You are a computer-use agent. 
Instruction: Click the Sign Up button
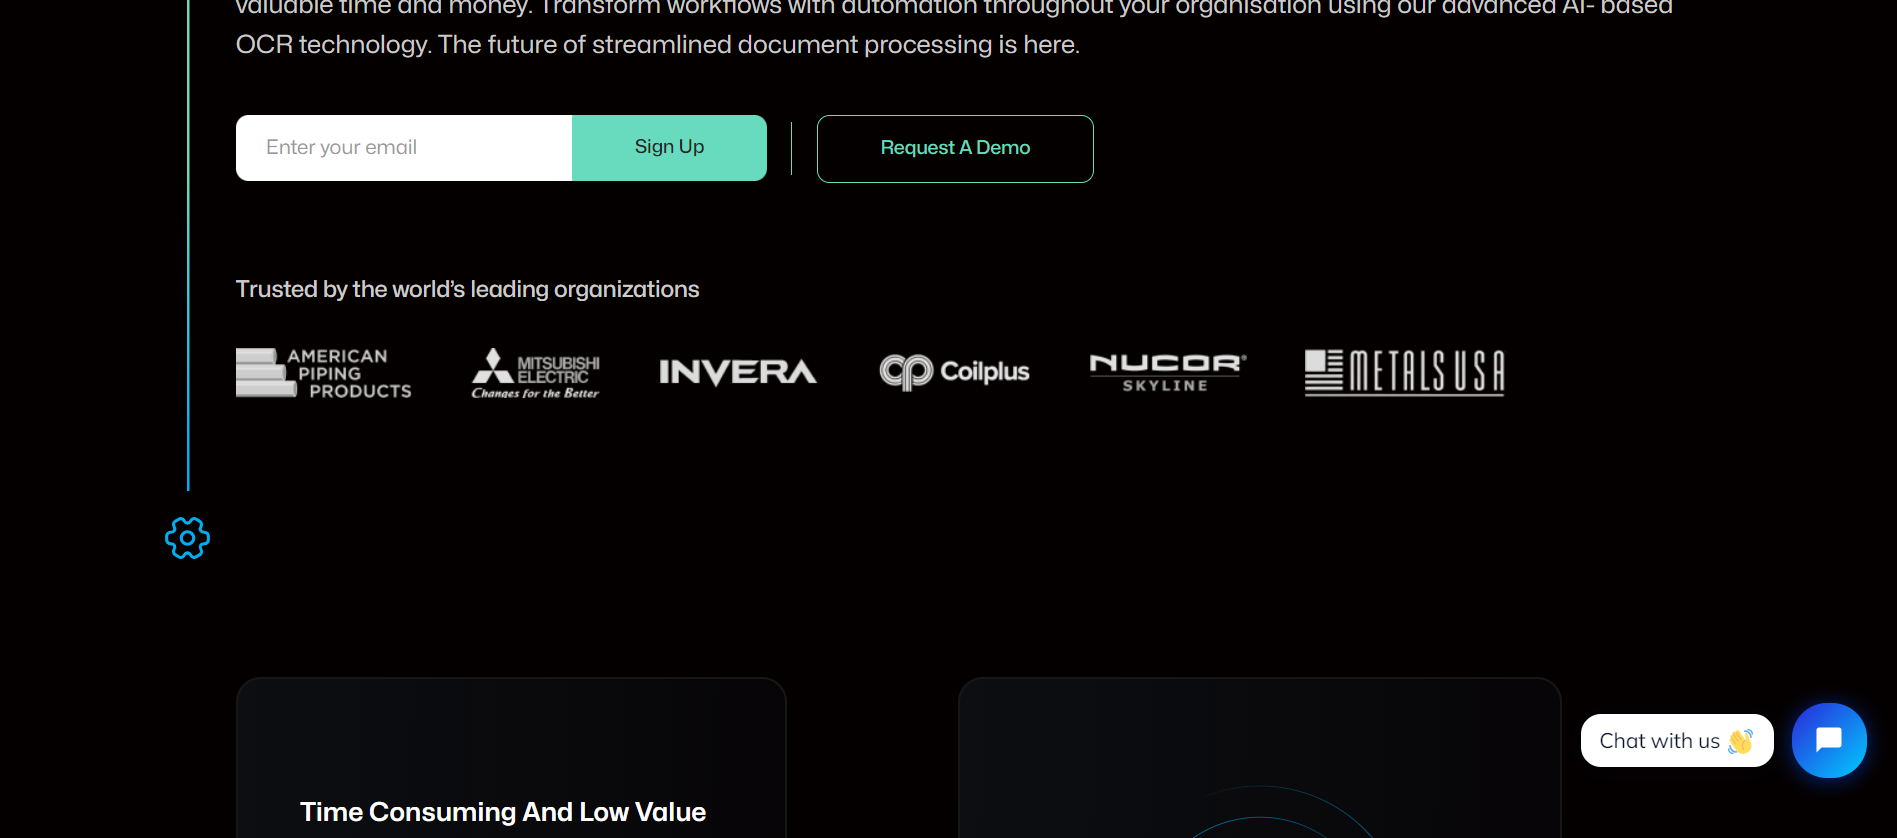669,148
